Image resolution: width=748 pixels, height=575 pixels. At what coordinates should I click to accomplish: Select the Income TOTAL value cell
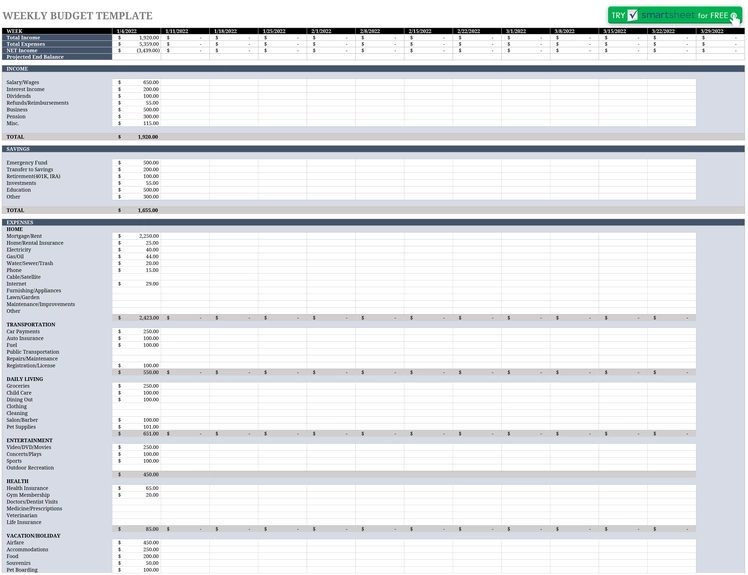pos(136,136)
